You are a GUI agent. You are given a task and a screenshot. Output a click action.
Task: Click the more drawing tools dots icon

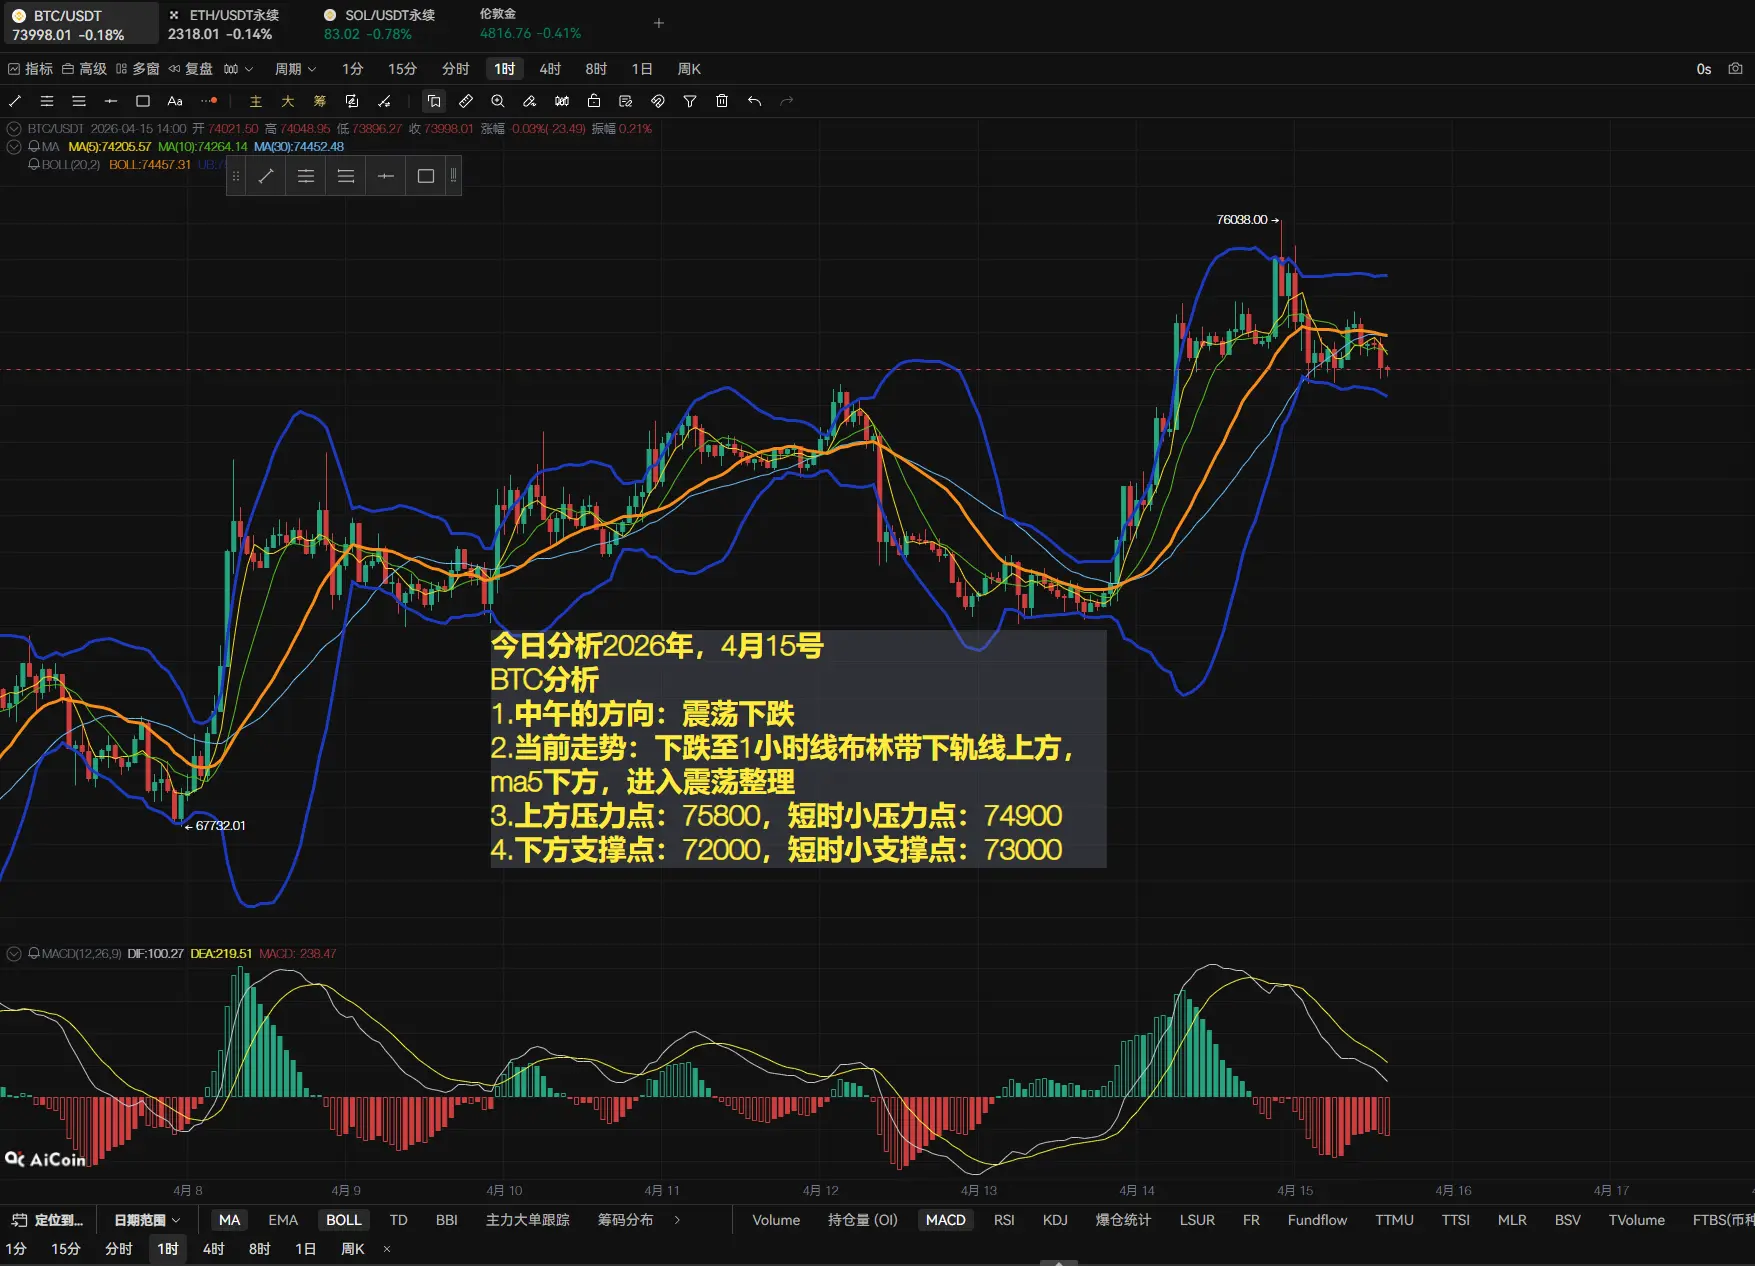point(209,101)
